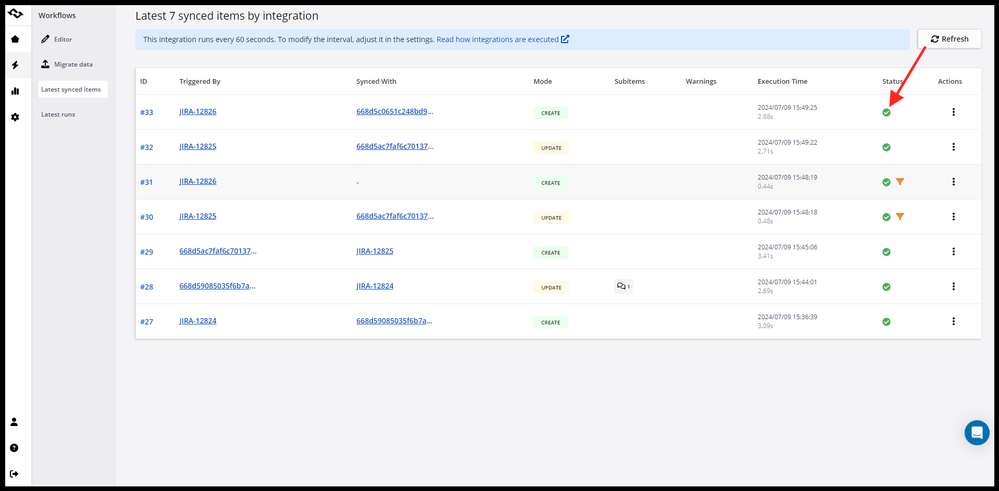The height and width of the screenshot is (491, 999).
Task: Click the logout icon in sidebar
Action: point(15,474)
